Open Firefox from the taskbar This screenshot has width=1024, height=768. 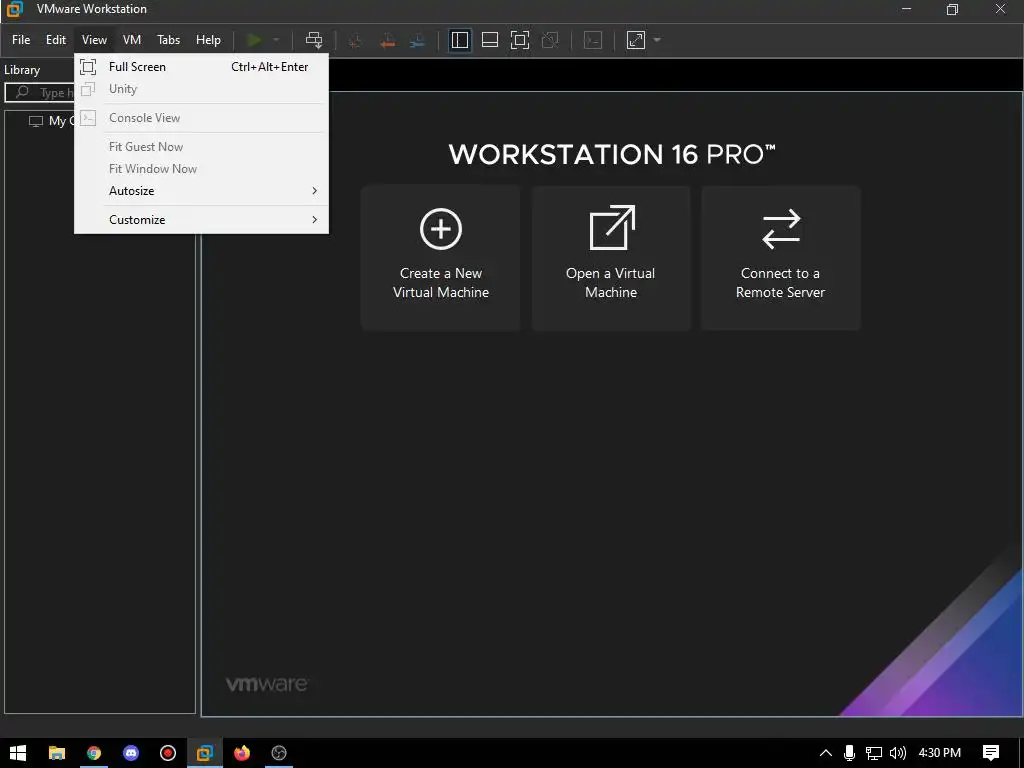pyautogui.click(x=242, y=753)
